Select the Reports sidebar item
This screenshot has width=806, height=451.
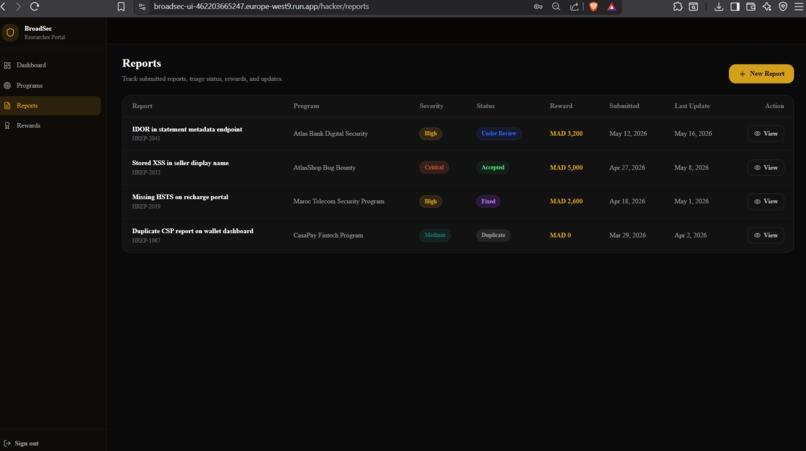[x=50, y=105]
